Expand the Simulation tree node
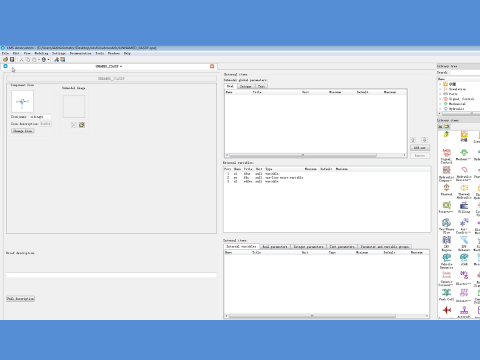The image size is (480, 360). 440,89
